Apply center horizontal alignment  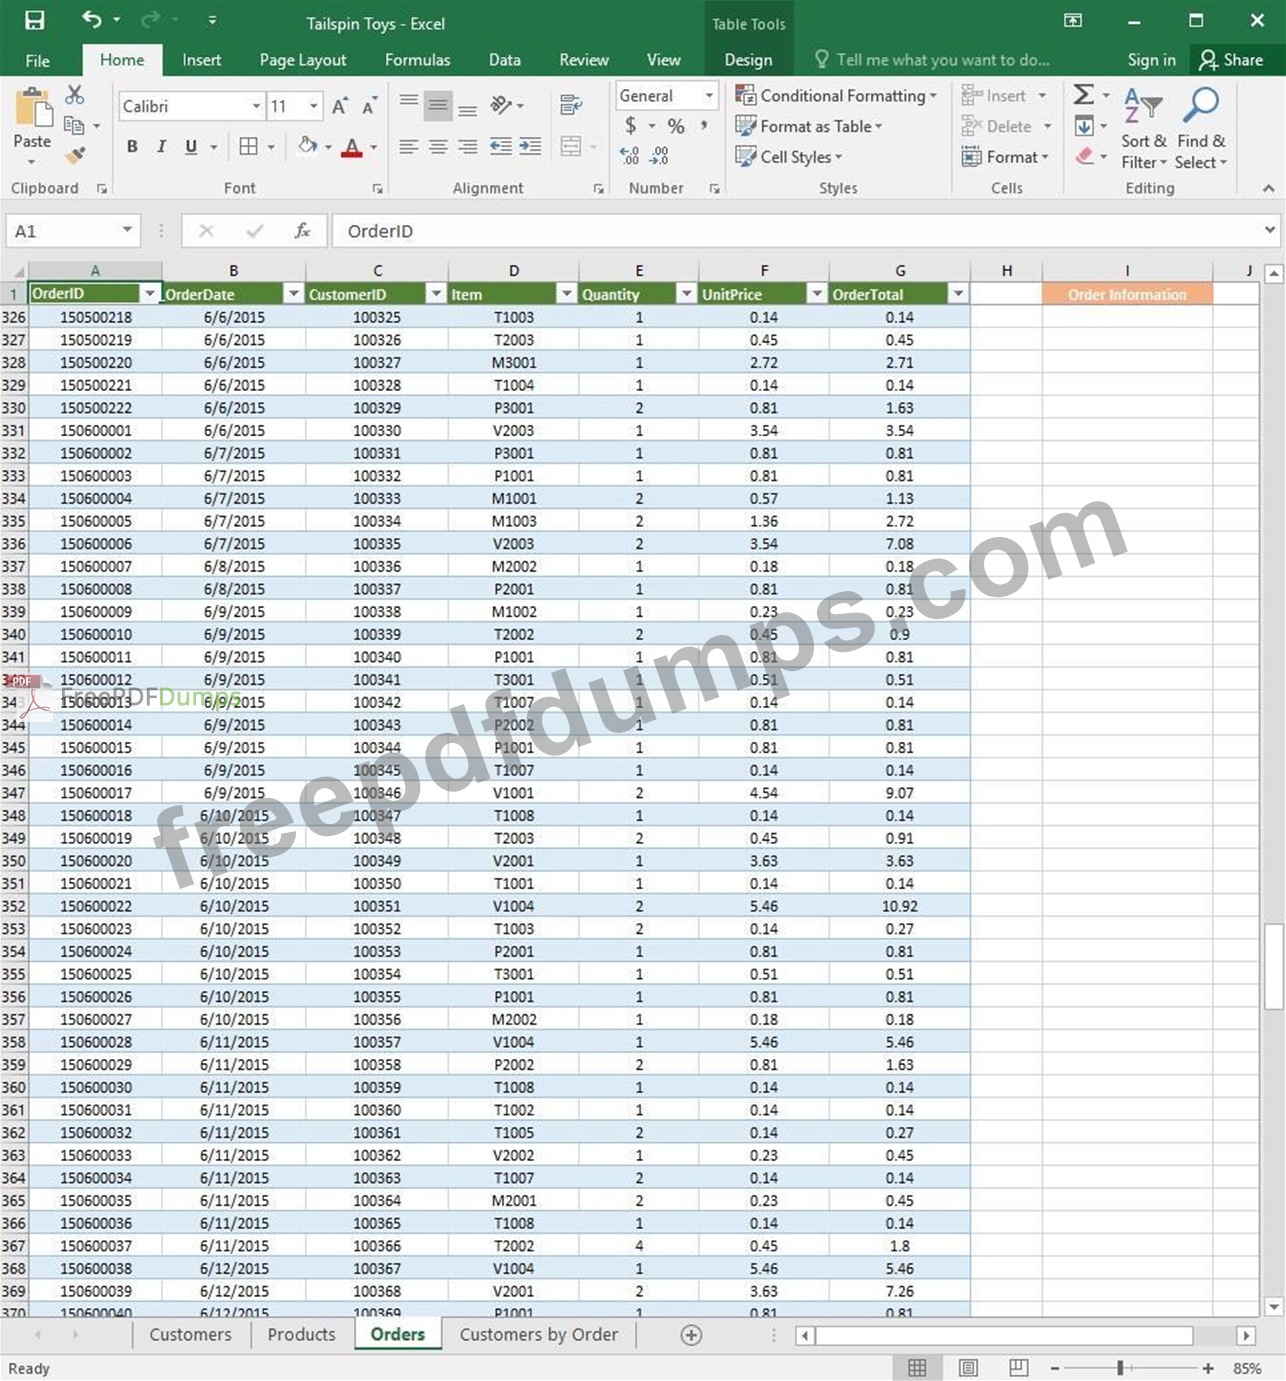tap(438, 147)
